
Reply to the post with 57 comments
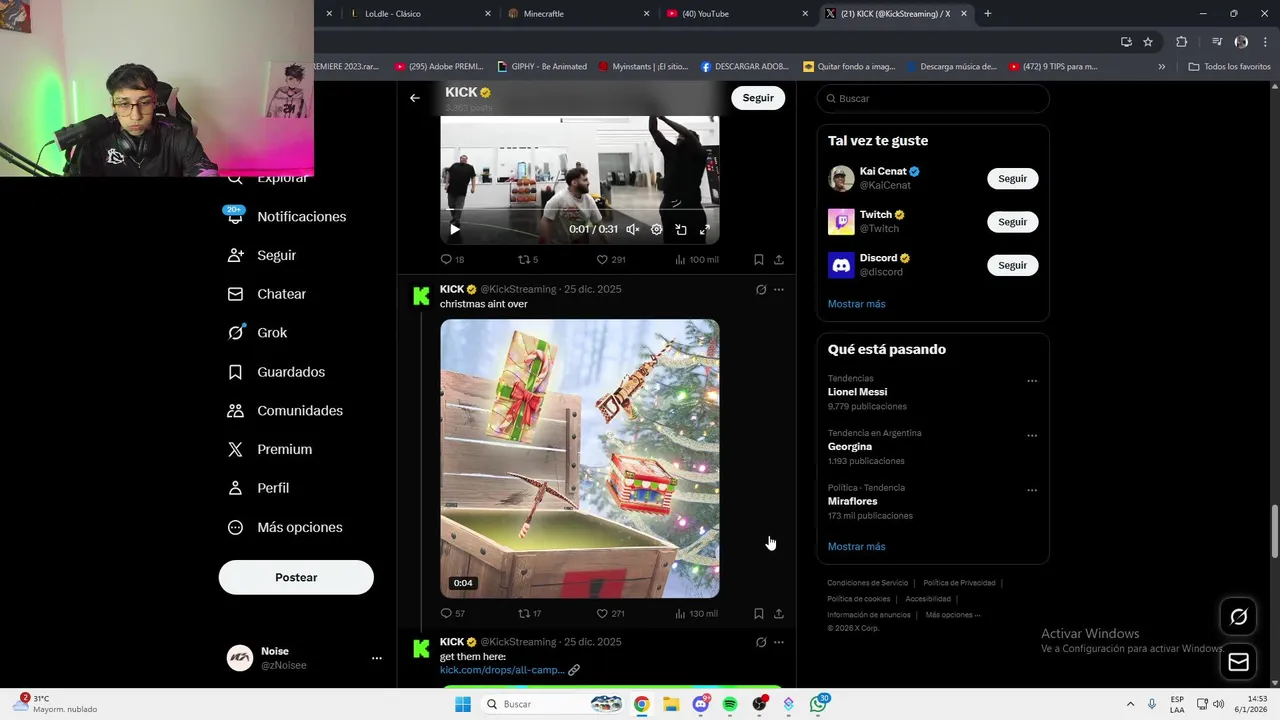pos(452,613)
